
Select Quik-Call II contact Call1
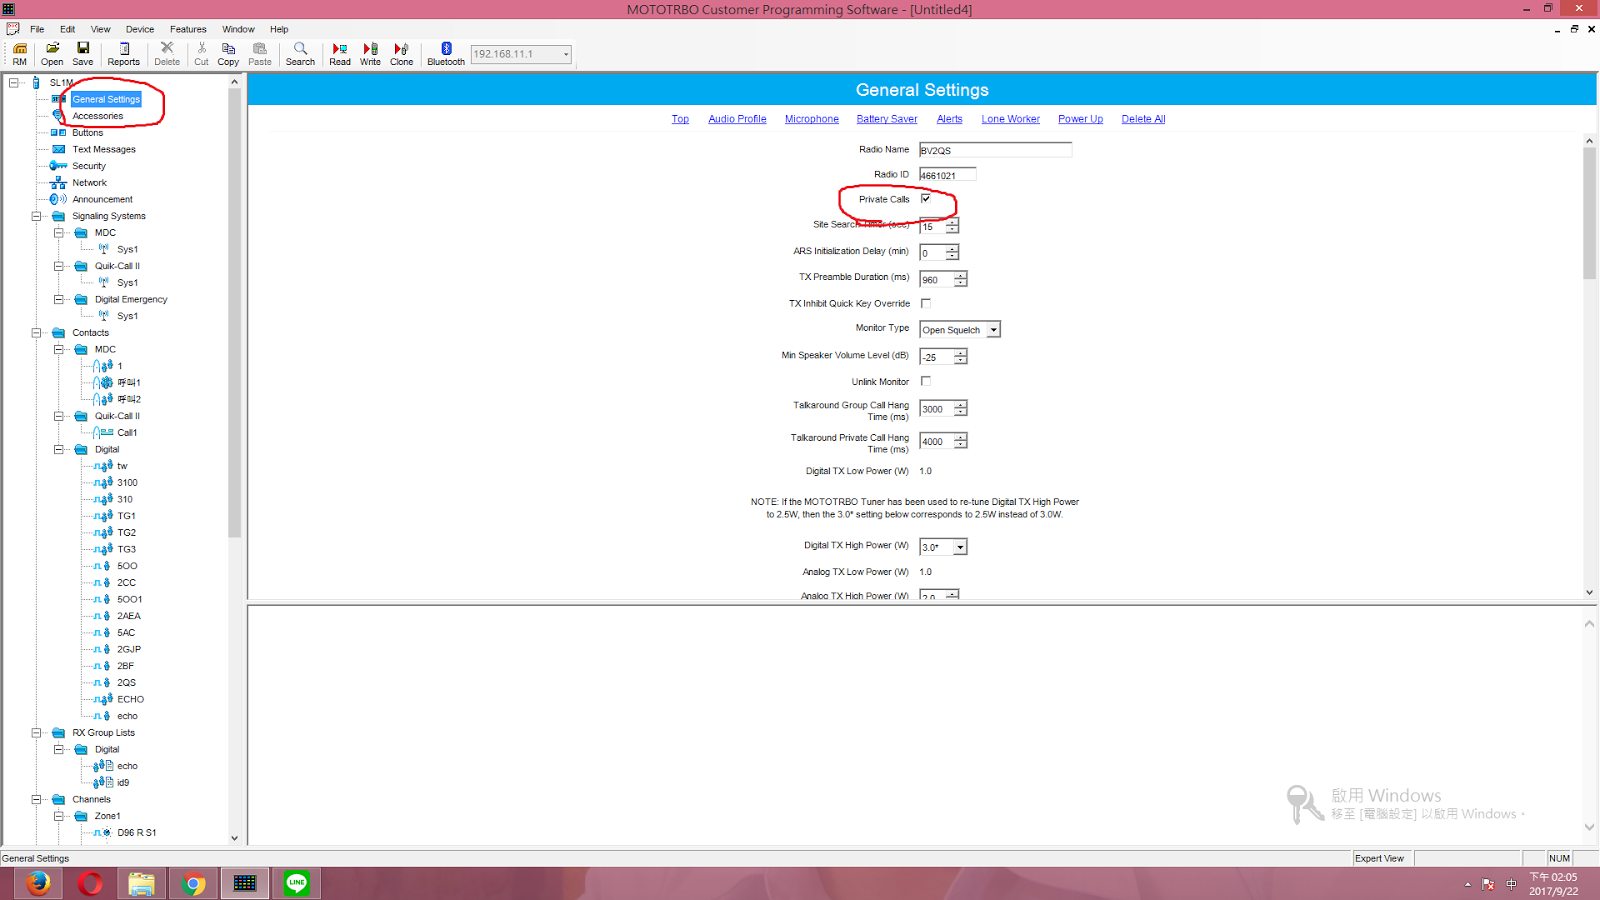pyautogui.click(x=127, y=433)
